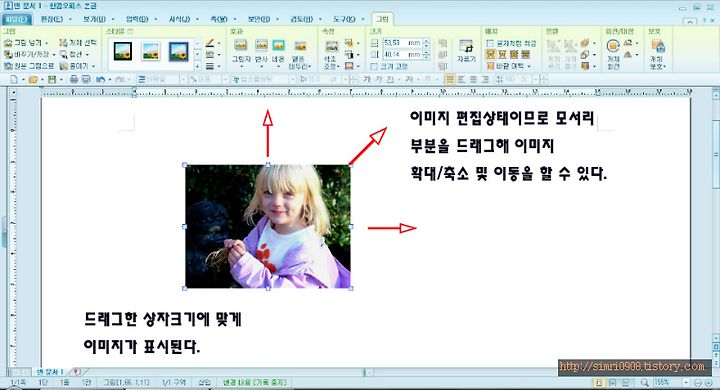Collapse the ribbon with the chevron button
This screenshot has width=720, height=390.
tap(689, 21)
